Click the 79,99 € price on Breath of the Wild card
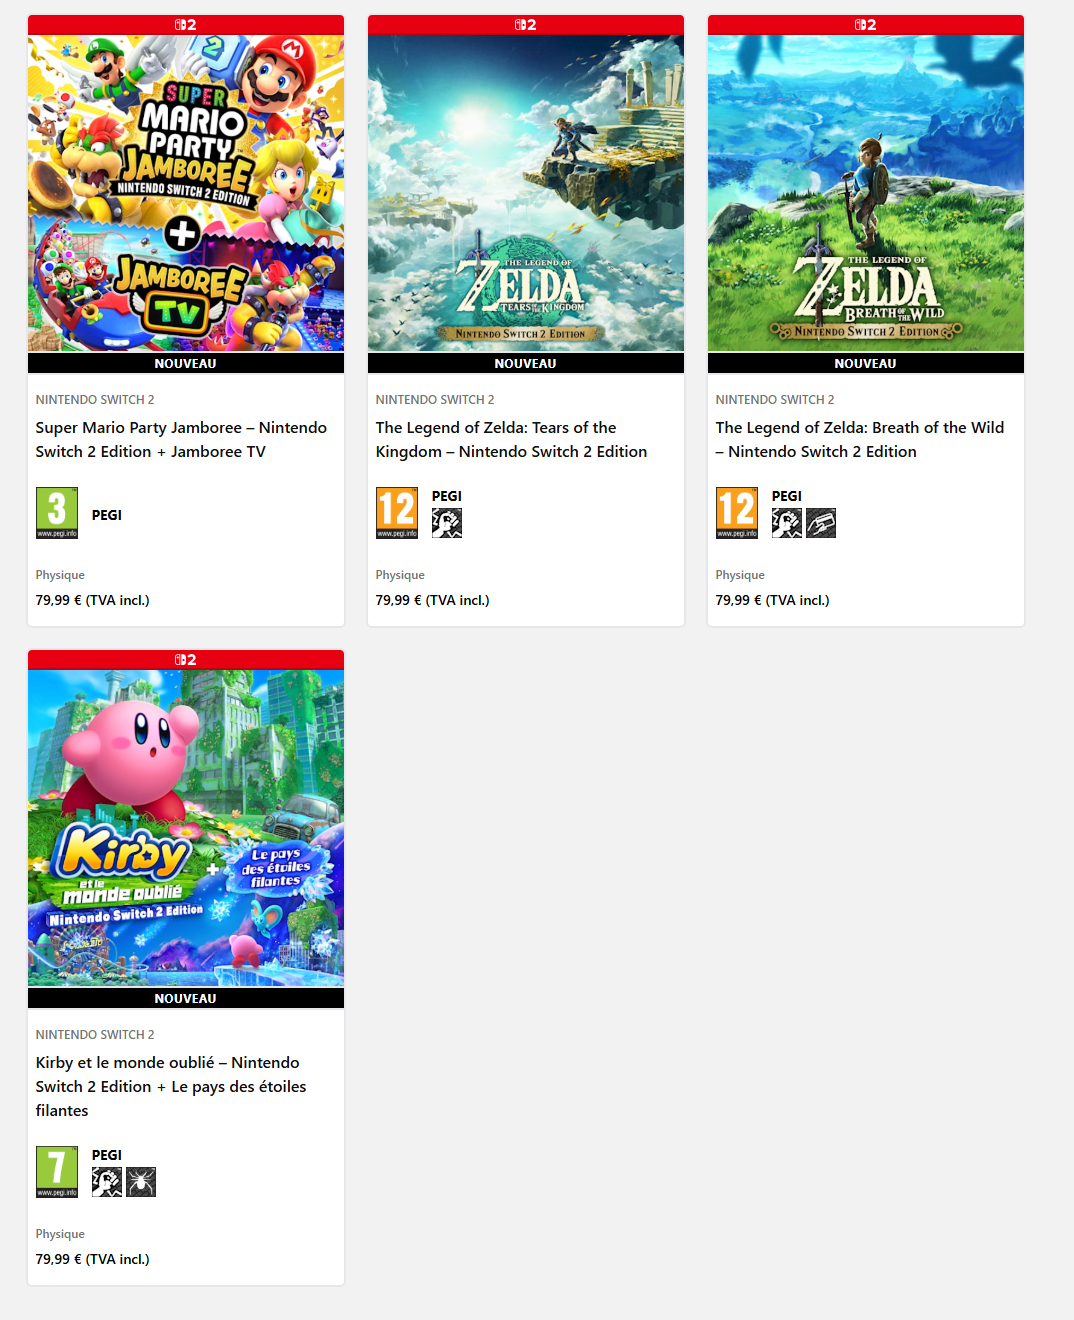 (773, 600)
